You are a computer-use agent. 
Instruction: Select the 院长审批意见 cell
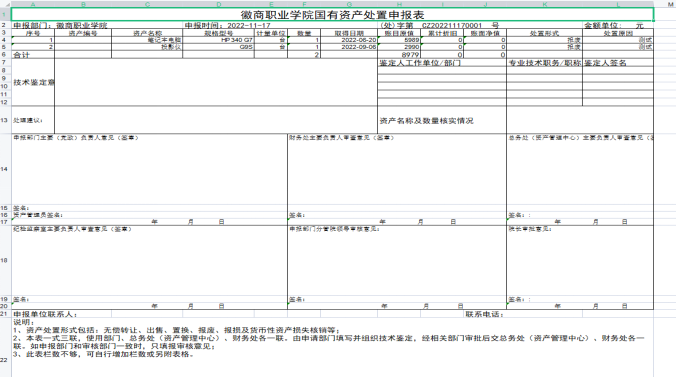point(580,261)
